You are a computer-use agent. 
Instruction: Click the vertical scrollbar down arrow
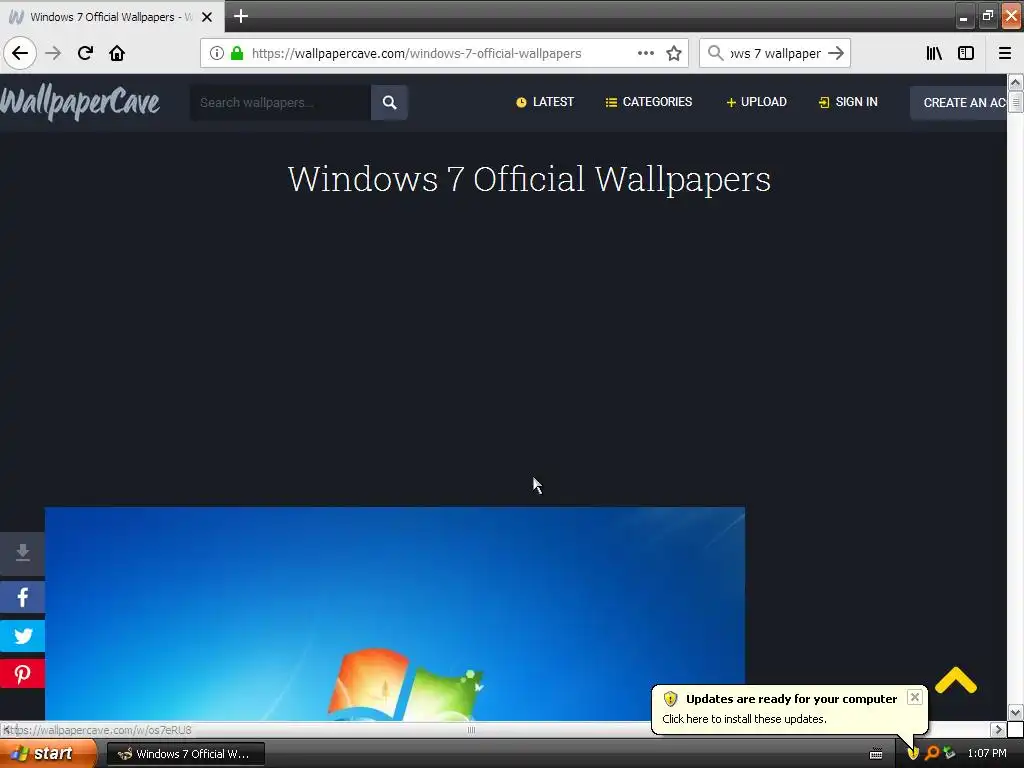click(1015, 712)
